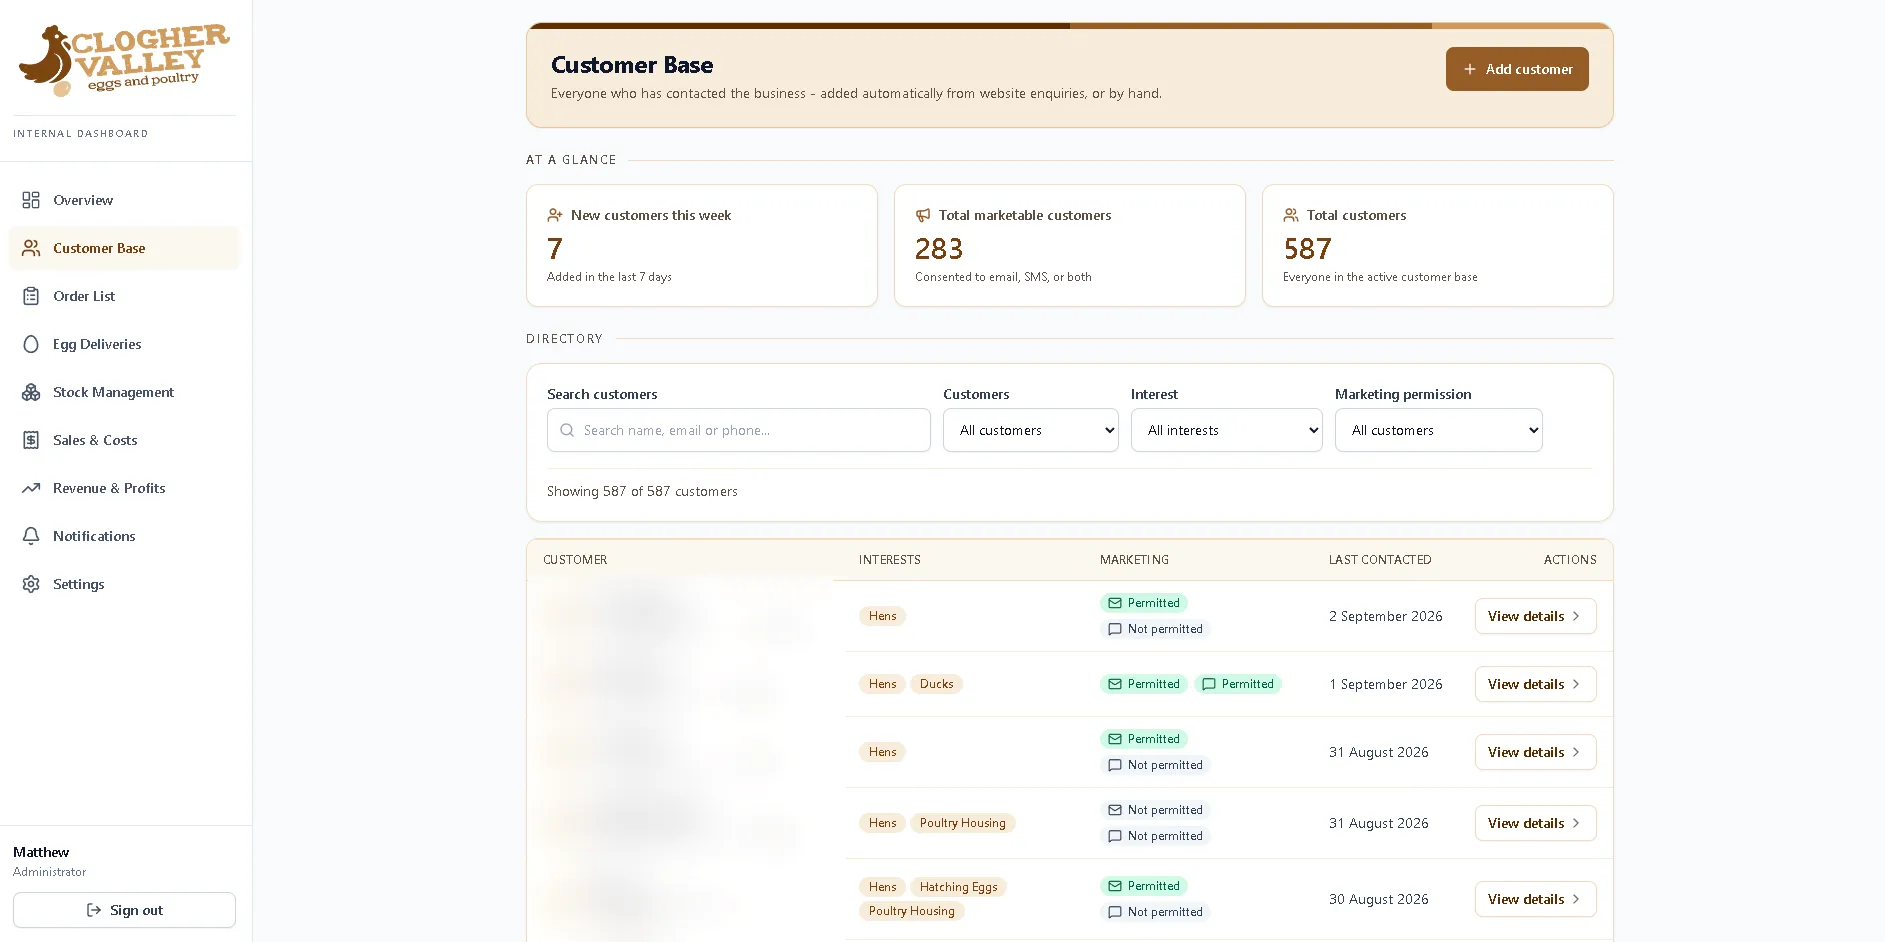Click SMS Permitted chat icon, 1 September row
This screenshot has height=942, width=1885.
1209,684
